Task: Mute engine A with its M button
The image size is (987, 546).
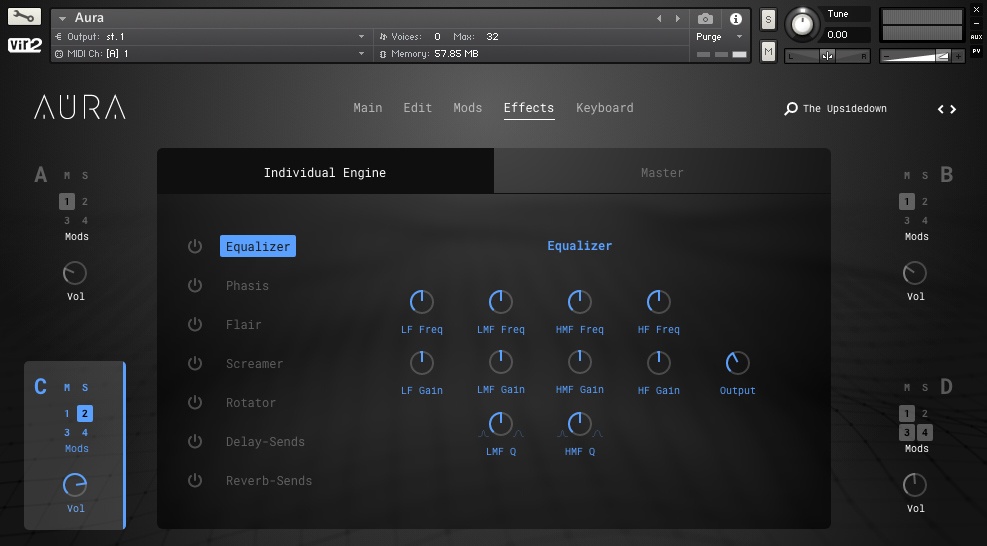Action: (x=67, y=176)
